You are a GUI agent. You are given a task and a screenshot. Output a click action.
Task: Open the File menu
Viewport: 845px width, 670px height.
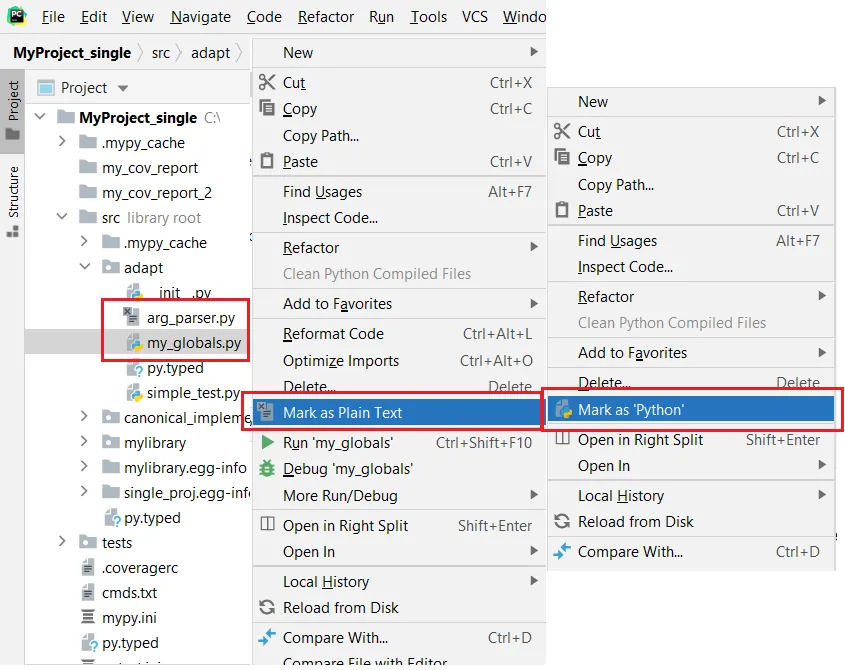pyautogui.click(x=53, y=17)
